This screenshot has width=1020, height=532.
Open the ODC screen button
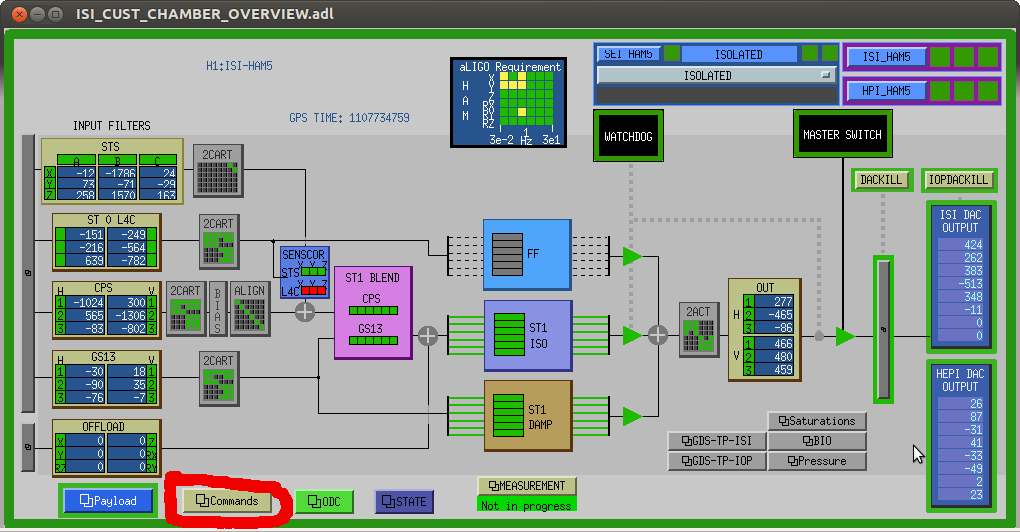click(324, 501)
